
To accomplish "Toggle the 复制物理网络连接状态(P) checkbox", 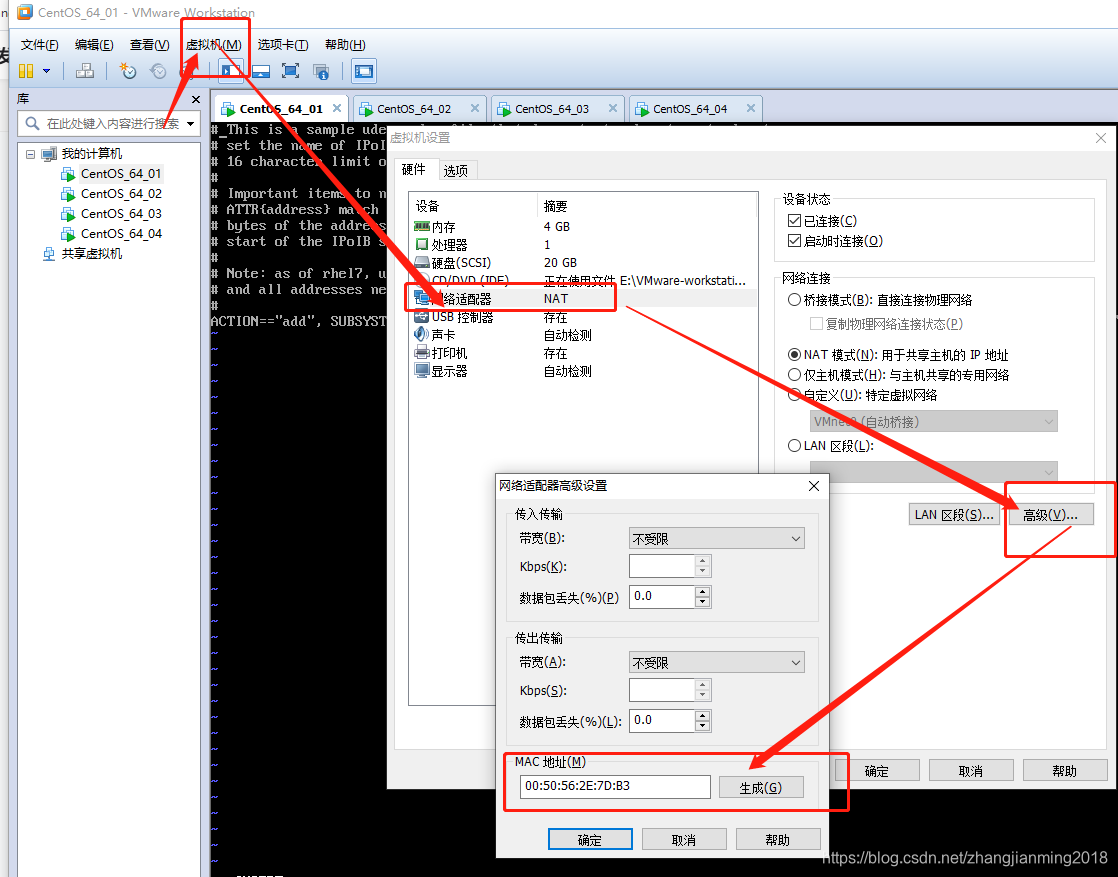I will [x=816, y=324].
